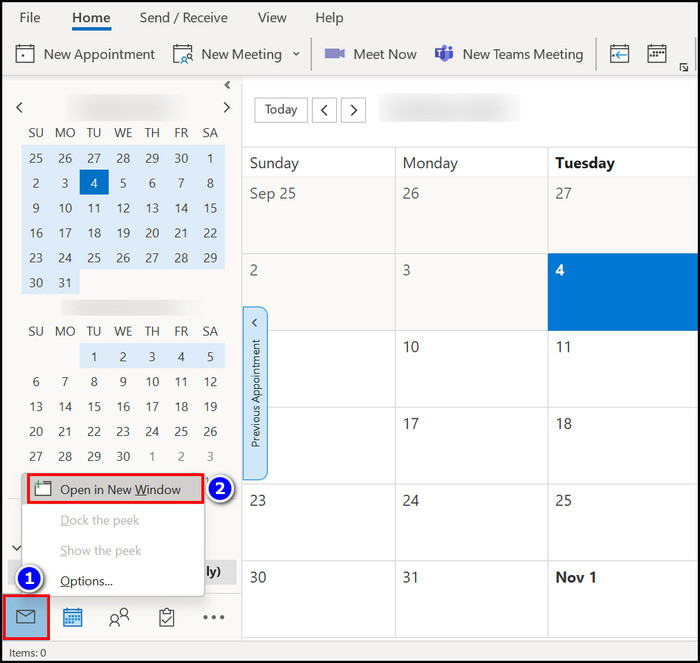
Task: Click New Appointment in ribbon
Action: tap(86, 54)
